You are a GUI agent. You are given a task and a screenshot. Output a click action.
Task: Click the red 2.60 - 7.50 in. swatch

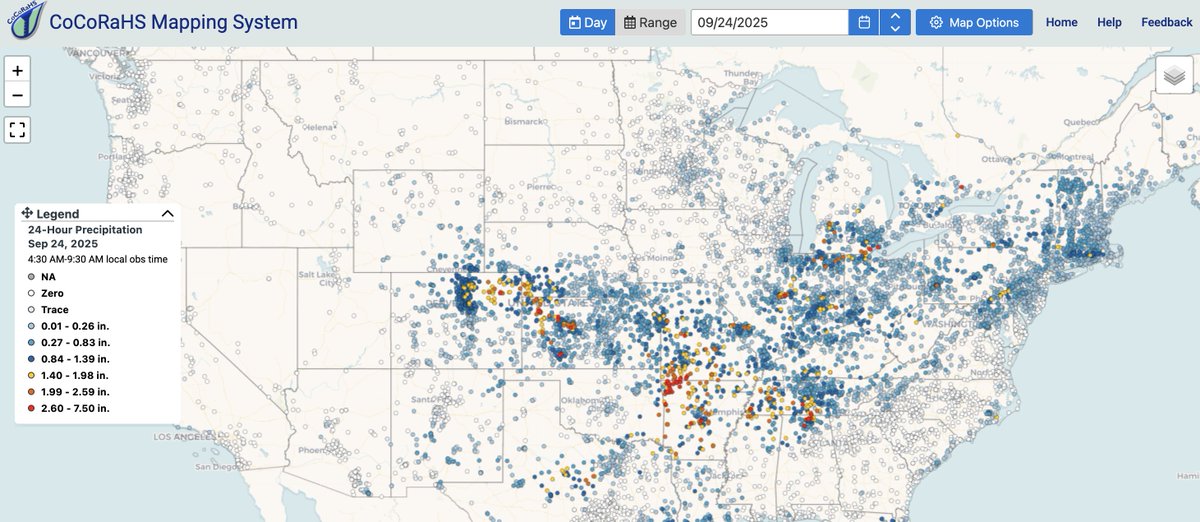[x=32, y=409]
